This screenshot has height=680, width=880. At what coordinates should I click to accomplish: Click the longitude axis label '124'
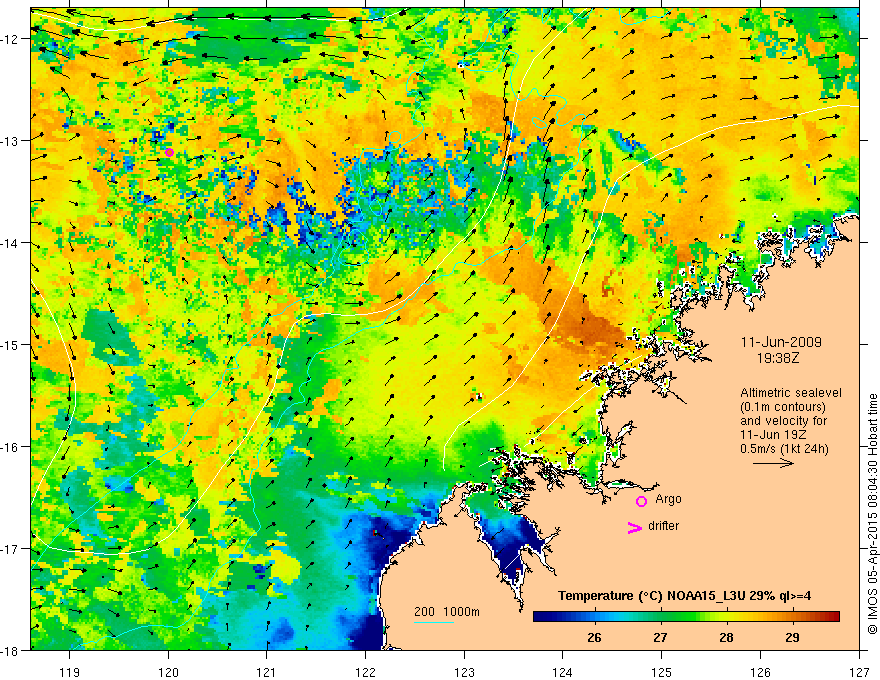[x=563, y=671]
